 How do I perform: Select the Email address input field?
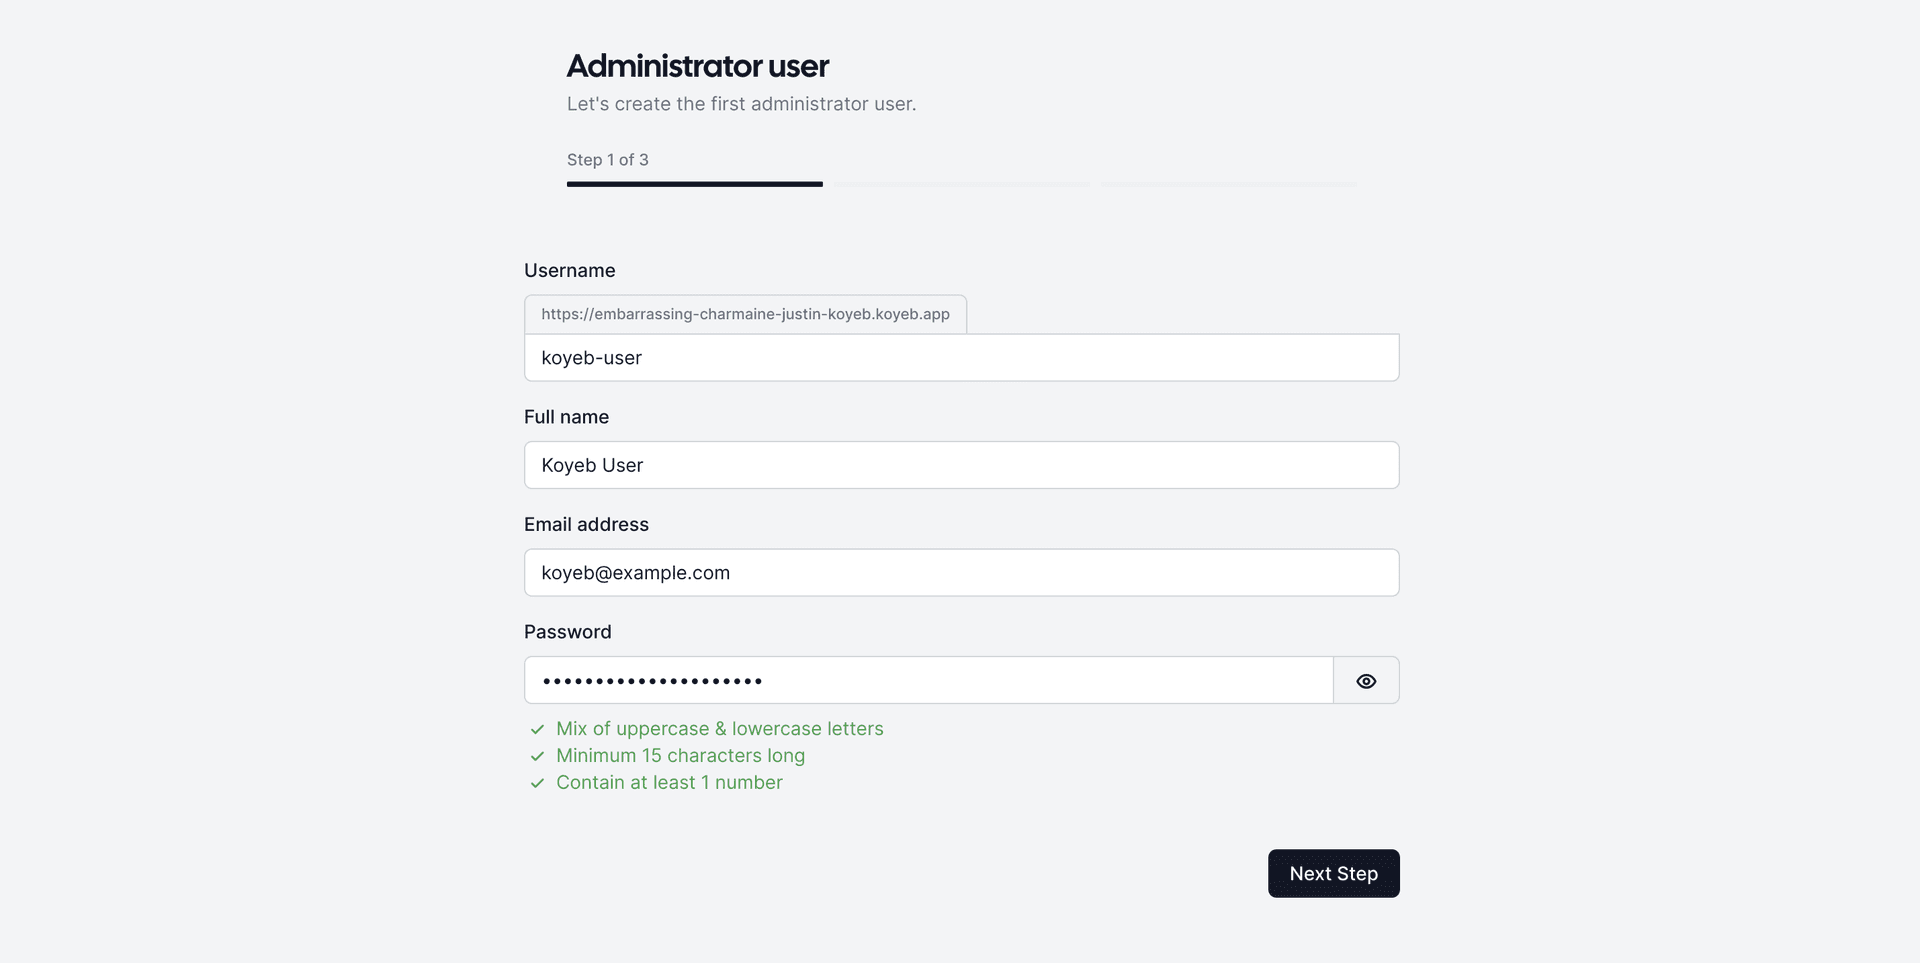pos(961,573)
